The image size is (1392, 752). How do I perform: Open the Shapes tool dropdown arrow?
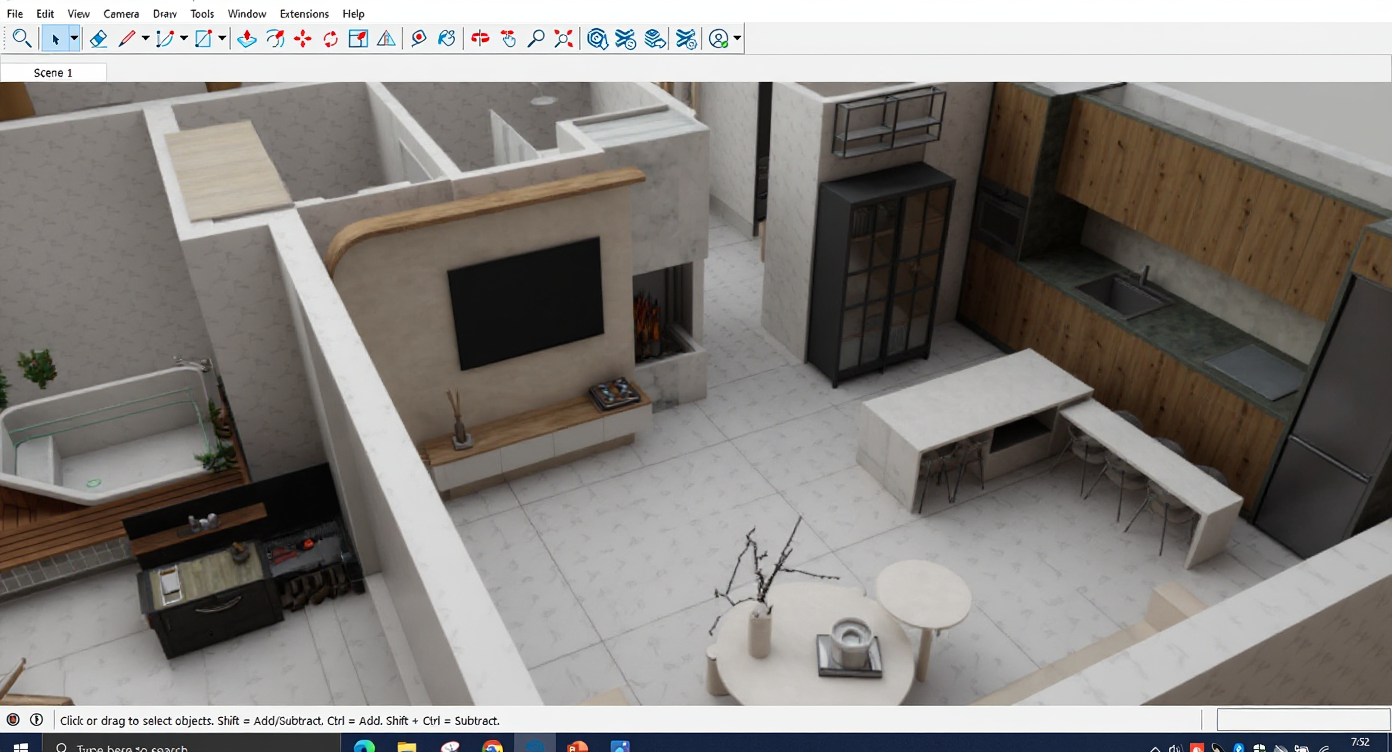pos(222,39)
